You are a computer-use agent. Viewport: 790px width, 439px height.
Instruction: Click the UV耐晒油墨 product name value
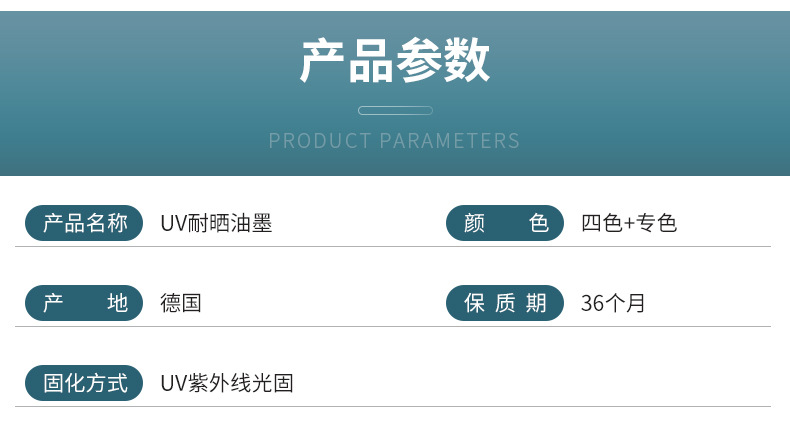216,223
